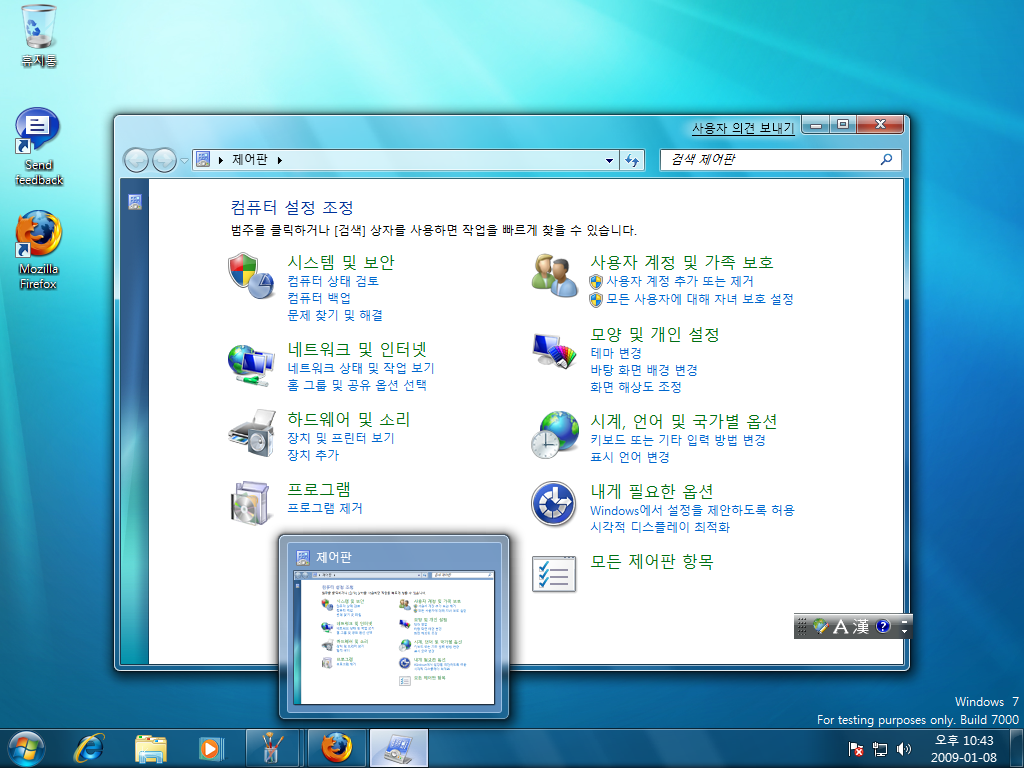The width and height of the screenshot is (1024, 768).
Task: Open the 시스템 및 보안 category
Action: click(x=341, y=262)
